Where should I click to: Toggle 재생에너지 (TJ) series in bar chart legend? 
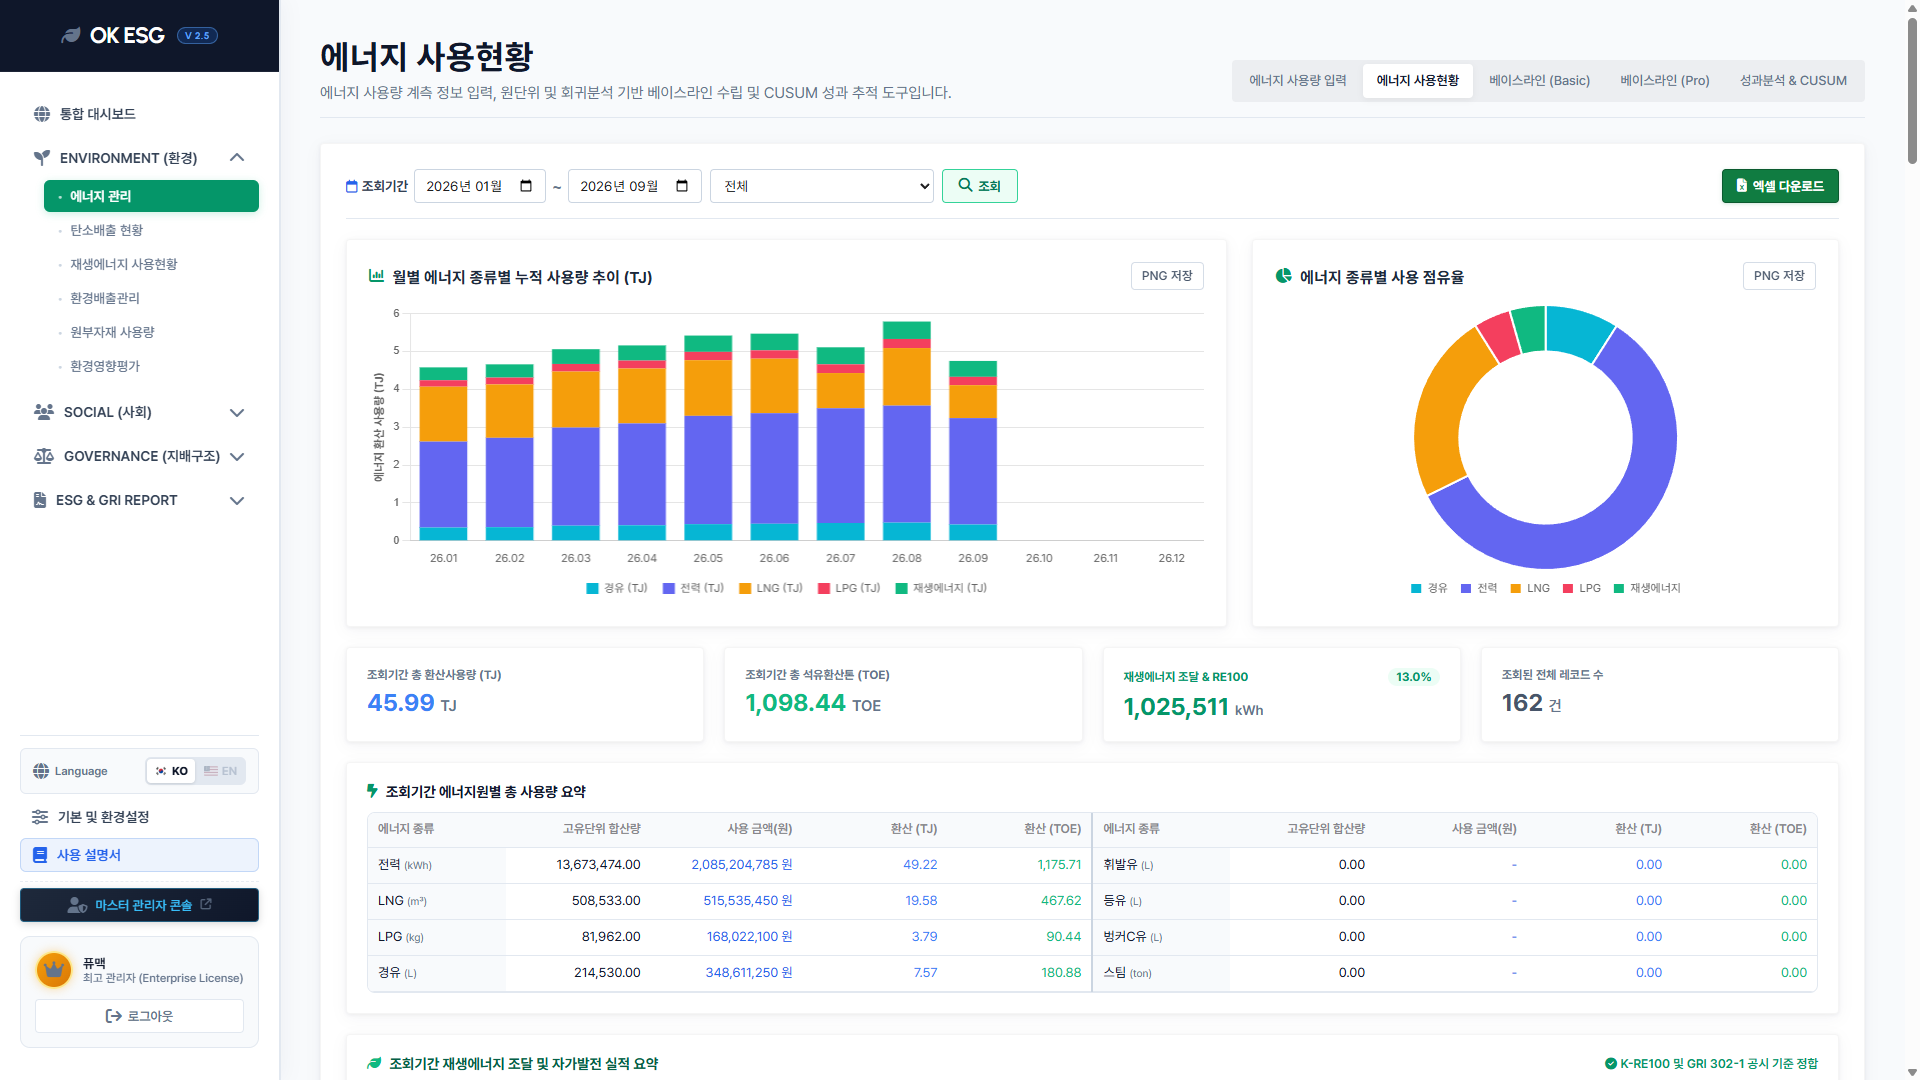click(x=941, y=588)
